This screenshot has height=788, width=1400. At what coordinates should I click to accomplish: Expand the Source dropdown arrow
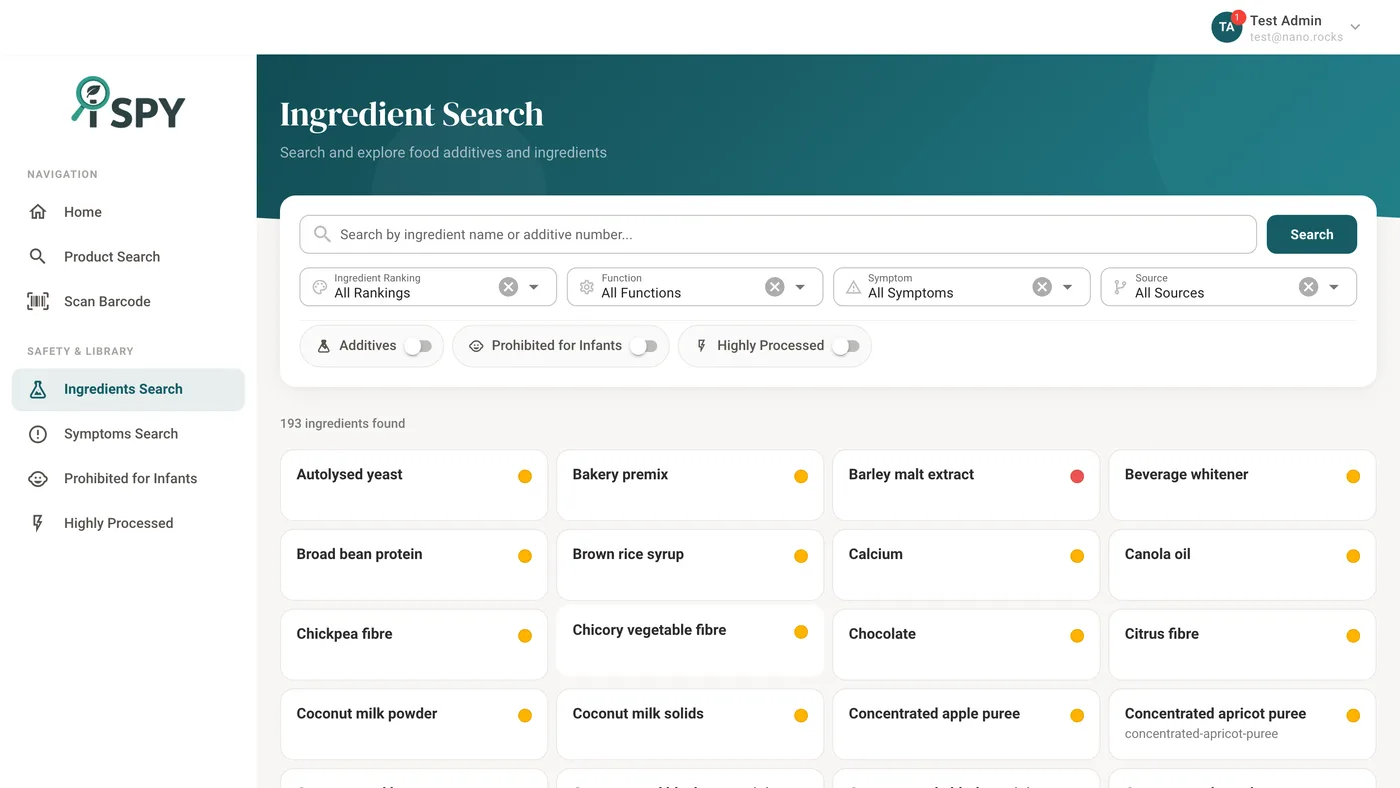pyautogui.click(x=1334, y=287)
